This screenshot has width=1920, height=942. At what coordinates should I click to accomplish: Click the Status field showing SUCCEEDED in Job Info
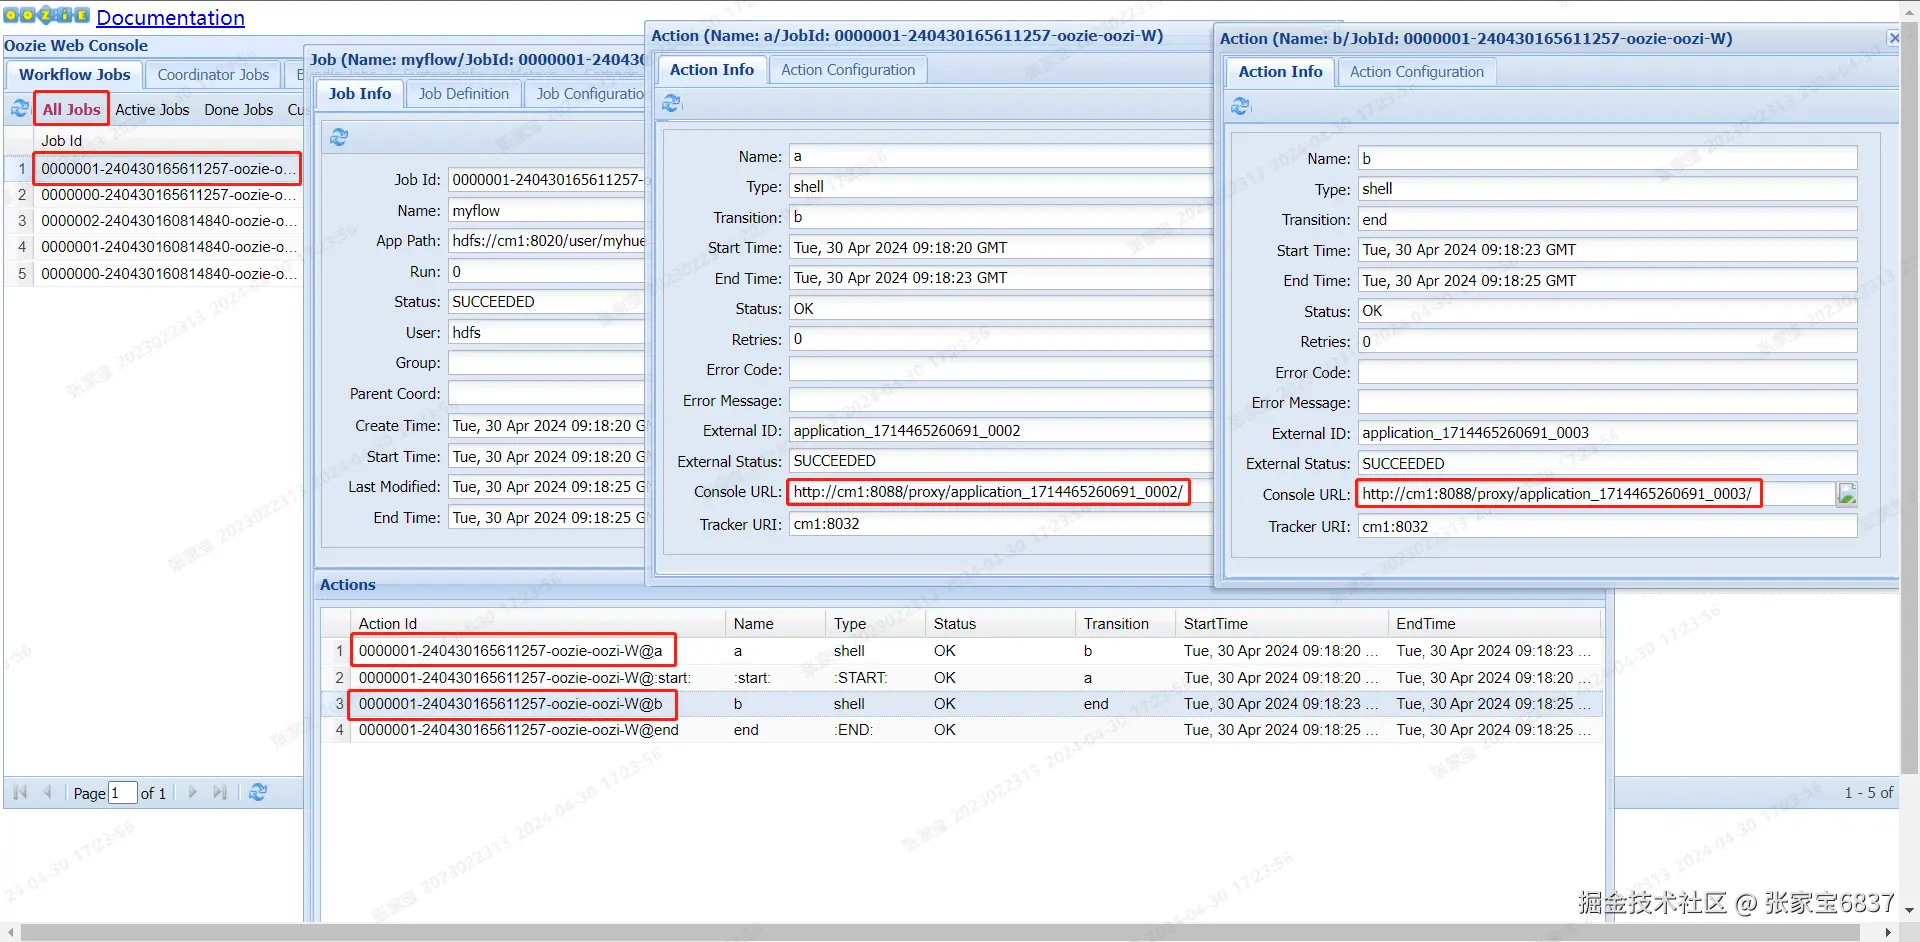(x=546, y=301)
